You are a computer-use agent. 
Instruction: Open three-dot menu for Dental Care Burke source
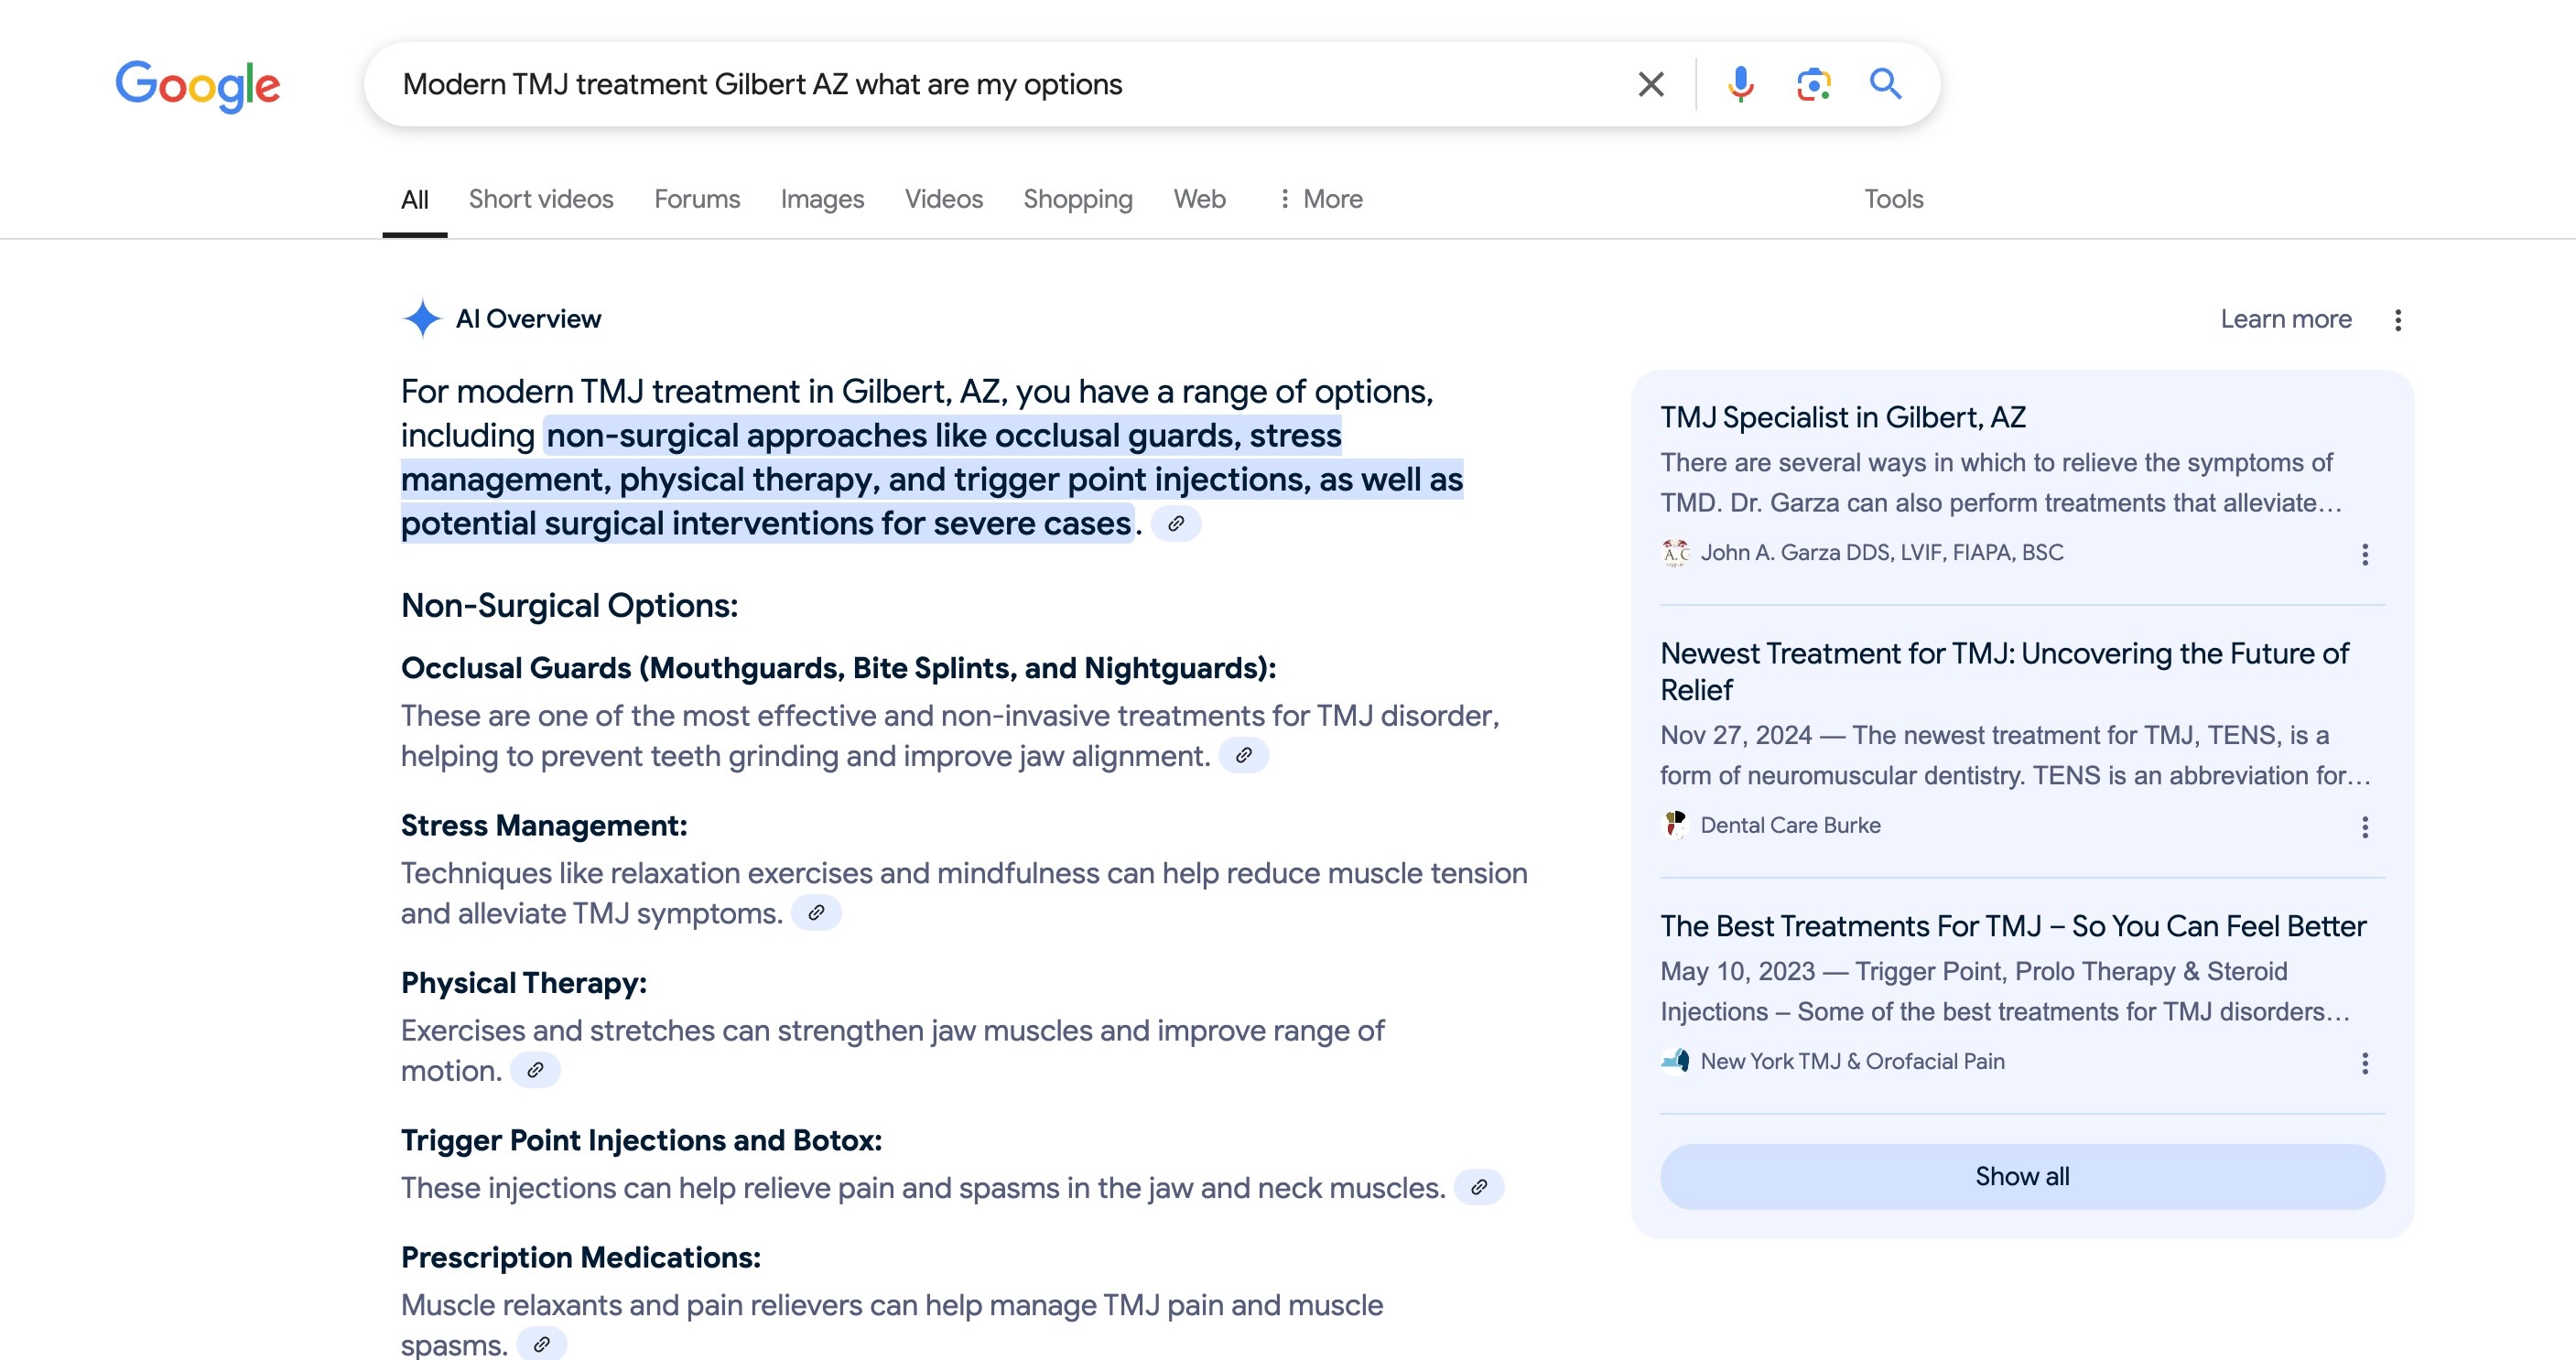click(x=2365, y=827)
